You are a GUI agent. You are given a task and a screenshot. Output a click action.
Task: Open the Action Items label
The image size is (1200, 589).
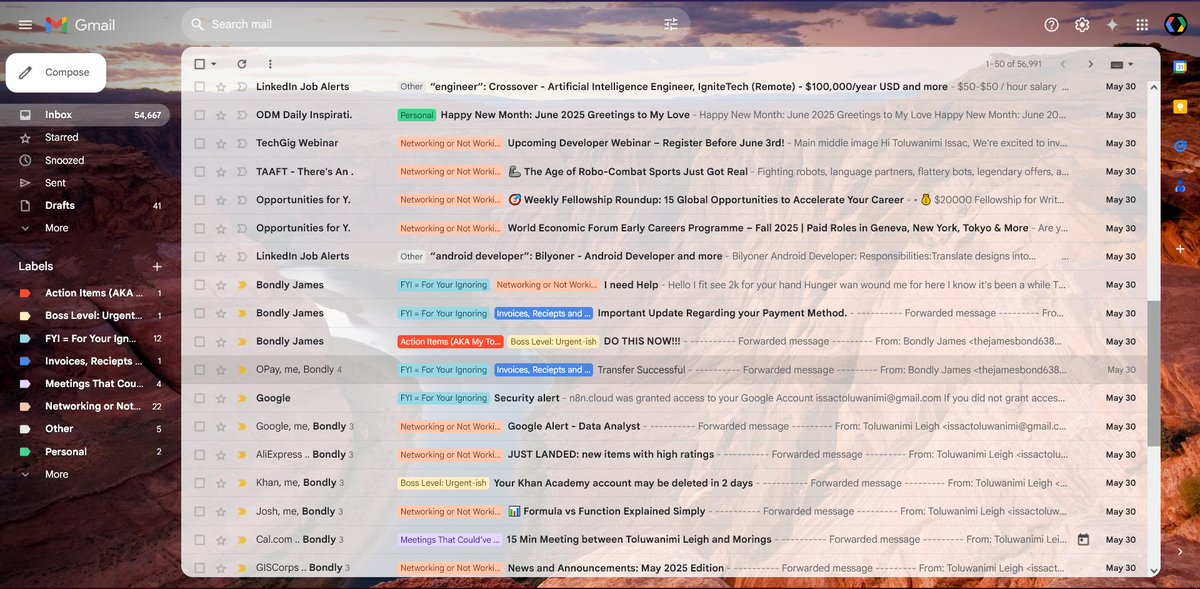tap(85, 293)
